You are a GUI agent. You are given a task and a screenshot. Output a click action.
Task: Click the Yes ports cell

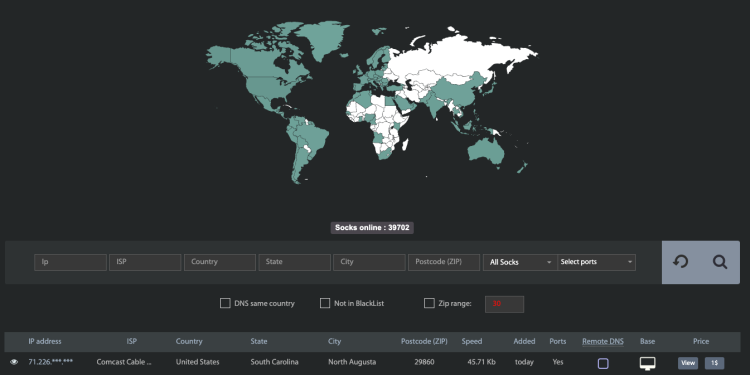(x=558, y=362)
